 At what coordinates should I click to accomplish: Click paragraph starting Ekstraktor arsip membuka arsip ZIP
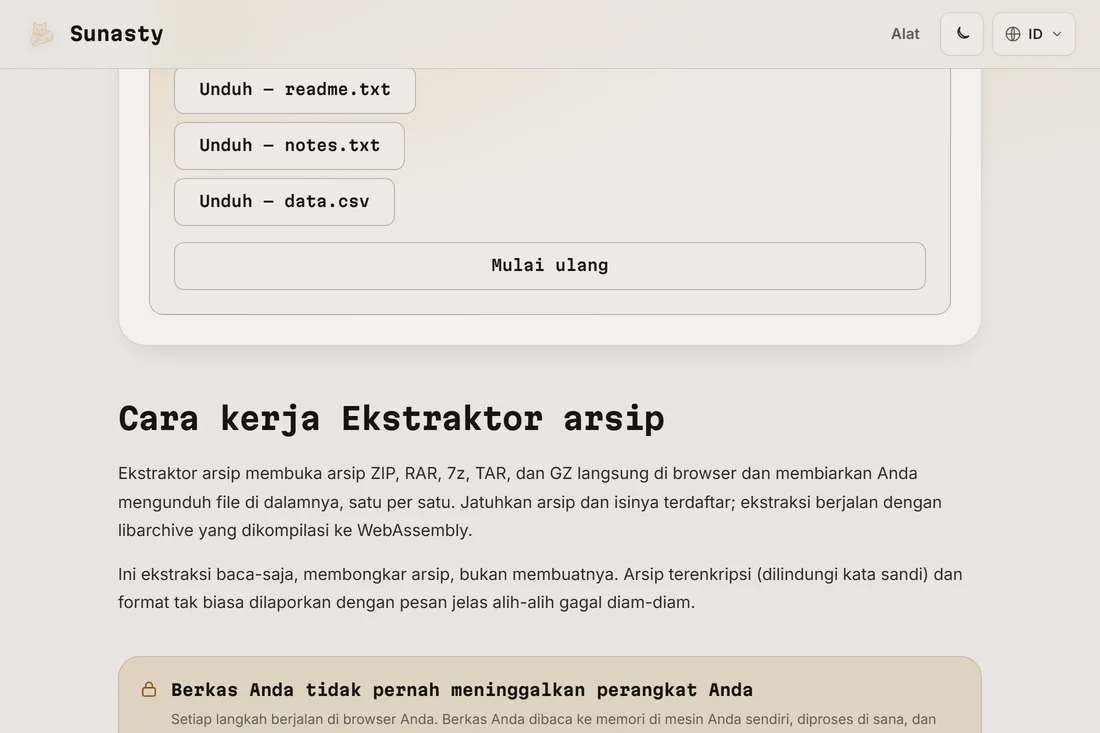click(x=530, y=502)
